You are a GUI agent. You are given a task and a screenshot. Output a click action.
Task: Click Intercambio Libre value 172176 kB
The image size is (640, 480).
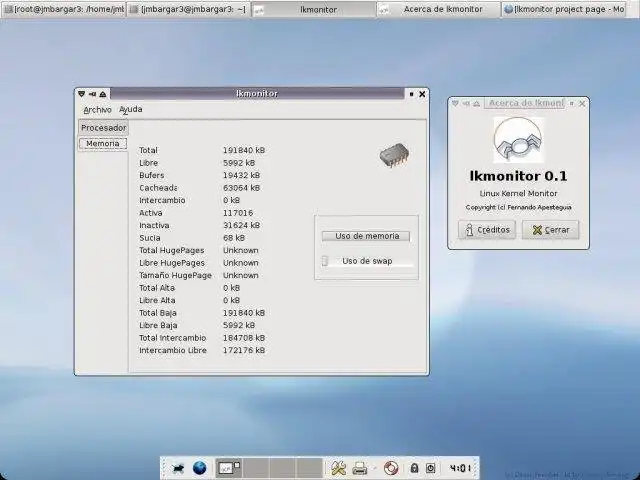tap(244, 350)
